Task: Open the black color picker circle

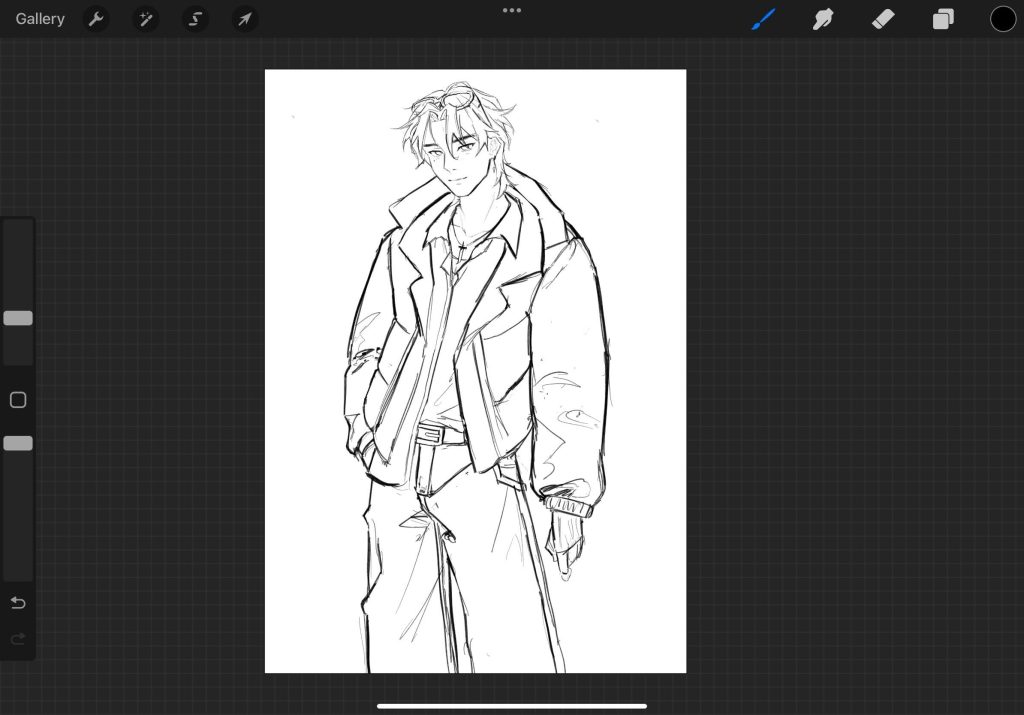Action: (x=1002, y=19)
